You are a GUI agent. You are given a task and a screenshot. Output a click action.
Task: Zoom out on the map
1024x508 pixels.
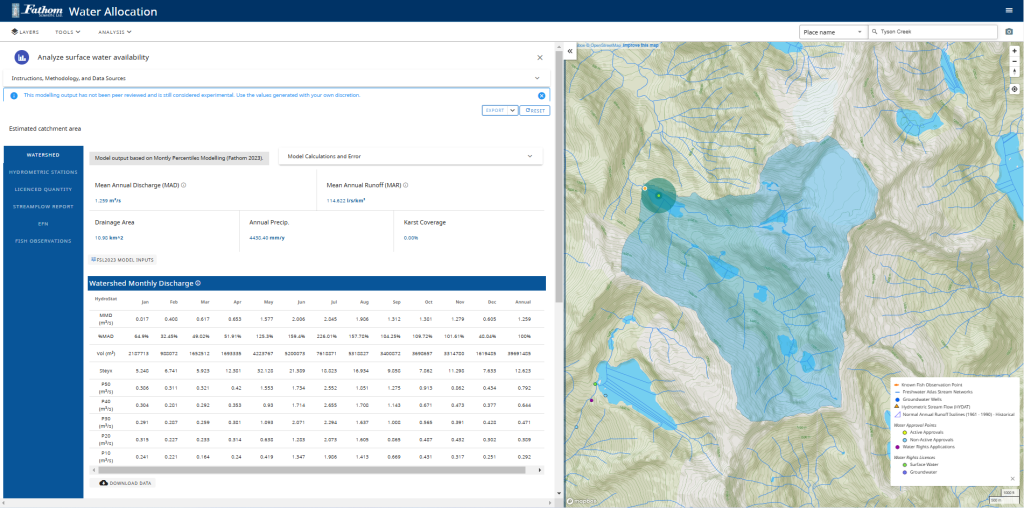click(1014, 61)
